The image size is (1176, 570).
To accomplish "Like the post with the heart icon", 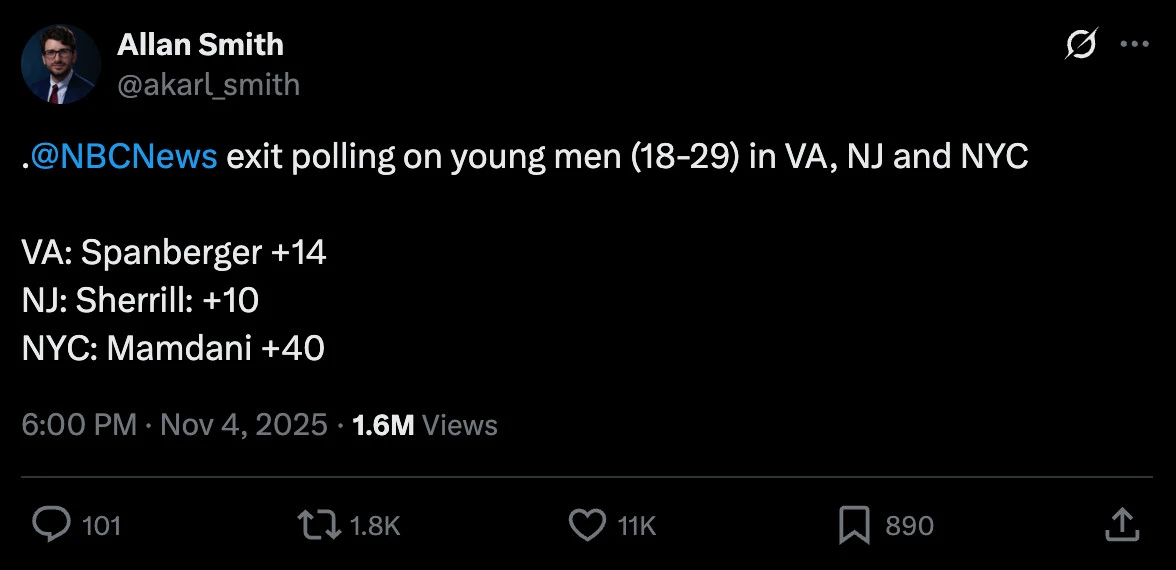I will pyautogui.click(x=587, y=525).
